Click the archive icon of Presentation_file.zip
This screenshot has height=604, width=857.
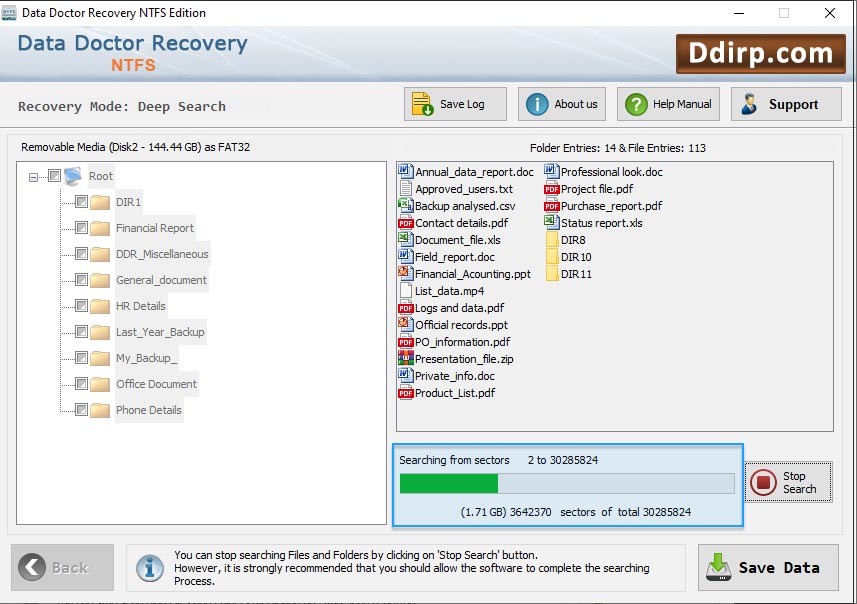[x=406, y=359]
